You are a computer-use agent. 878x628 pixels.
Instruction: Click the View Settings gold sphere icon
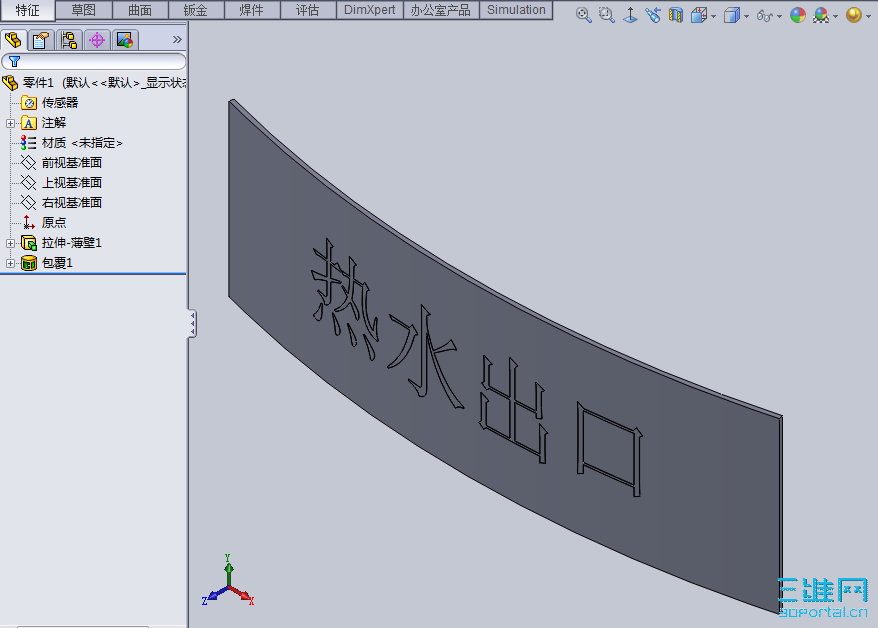[854, 15]
